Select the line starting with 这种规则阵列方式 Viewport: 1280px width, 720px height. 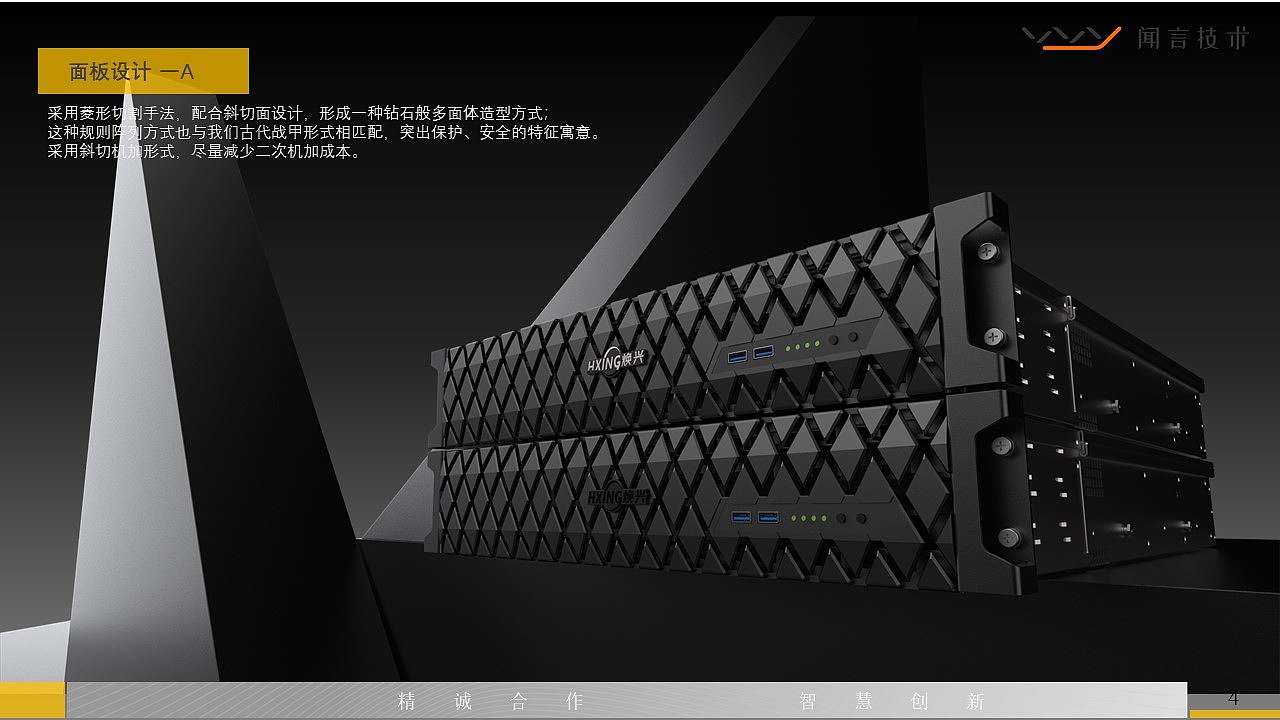pos(326,132)
